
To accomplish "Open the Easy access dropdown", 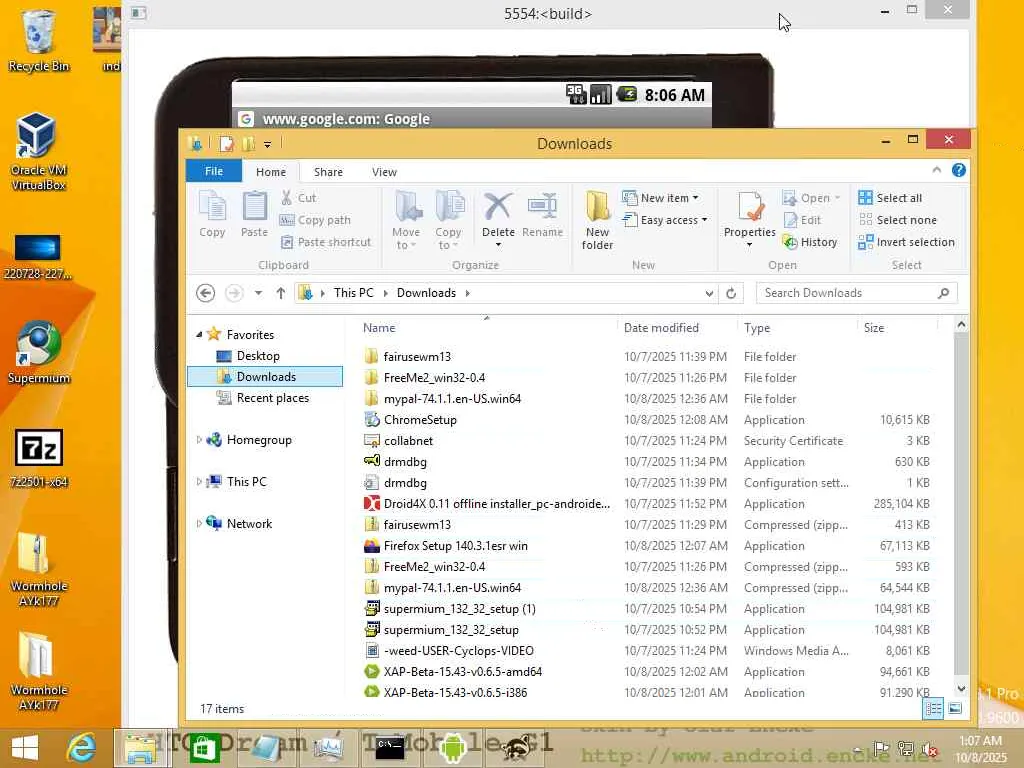I will 665,220.
